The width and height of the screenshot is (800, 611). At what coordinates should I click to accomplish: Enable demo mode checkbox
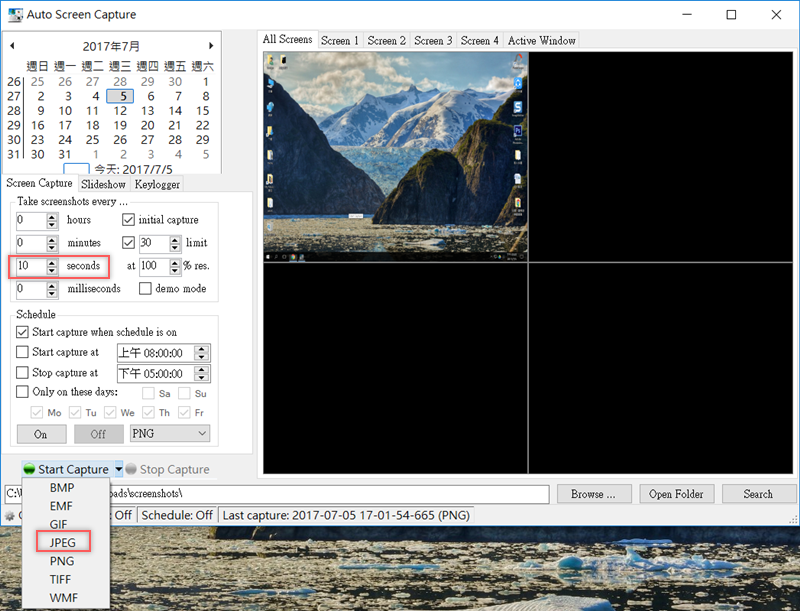tap(145, 289)
